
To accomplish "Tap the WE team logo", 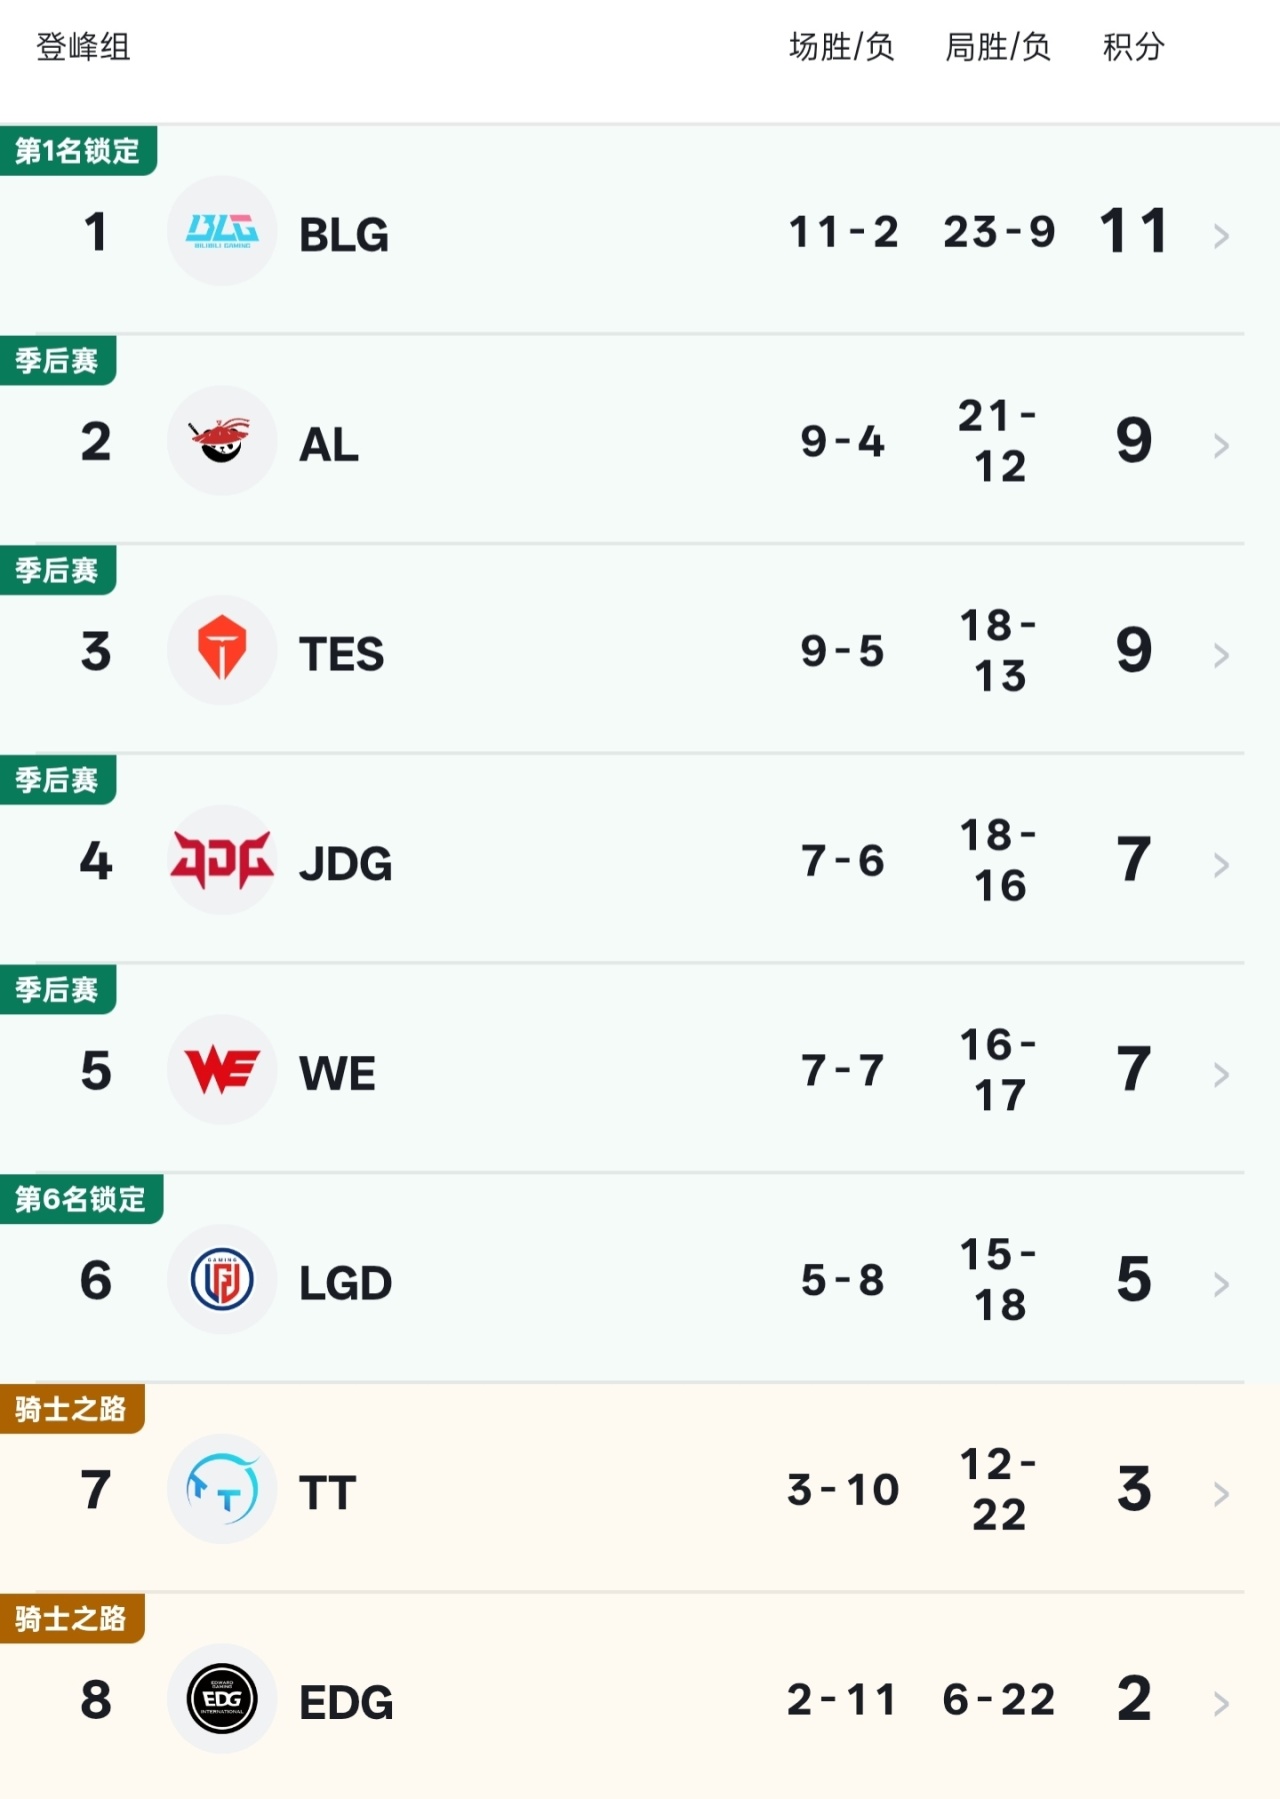I will tap(222, 1070).
